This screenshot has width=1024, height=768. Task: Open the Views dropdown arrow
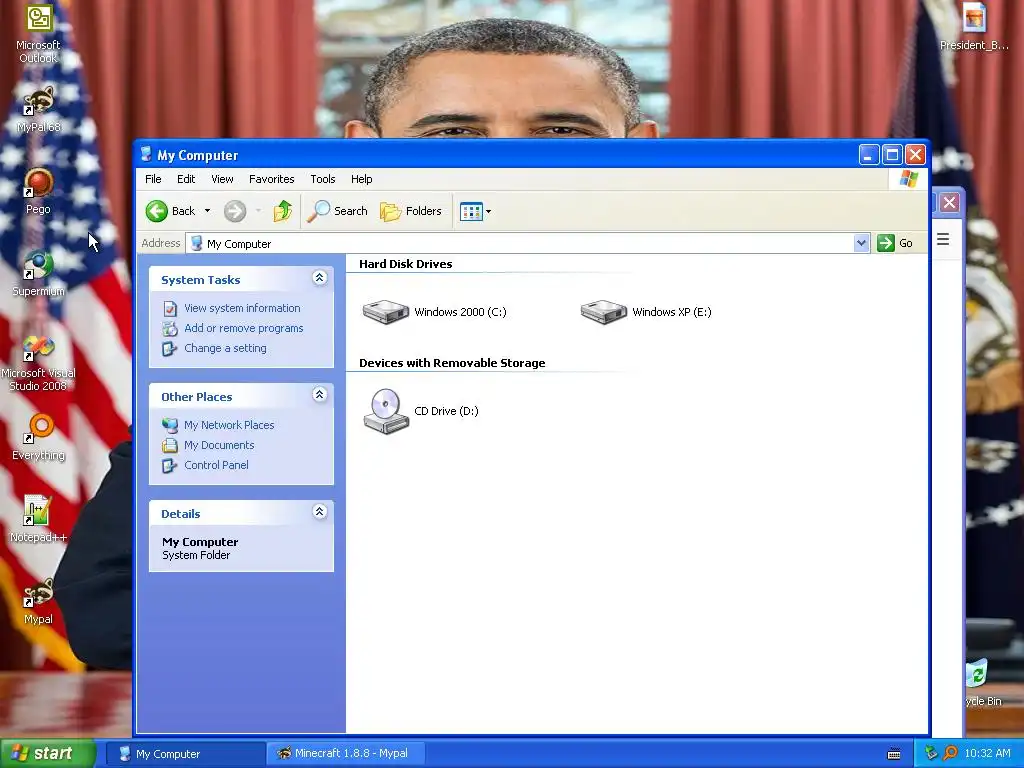[x=488, y=212]
